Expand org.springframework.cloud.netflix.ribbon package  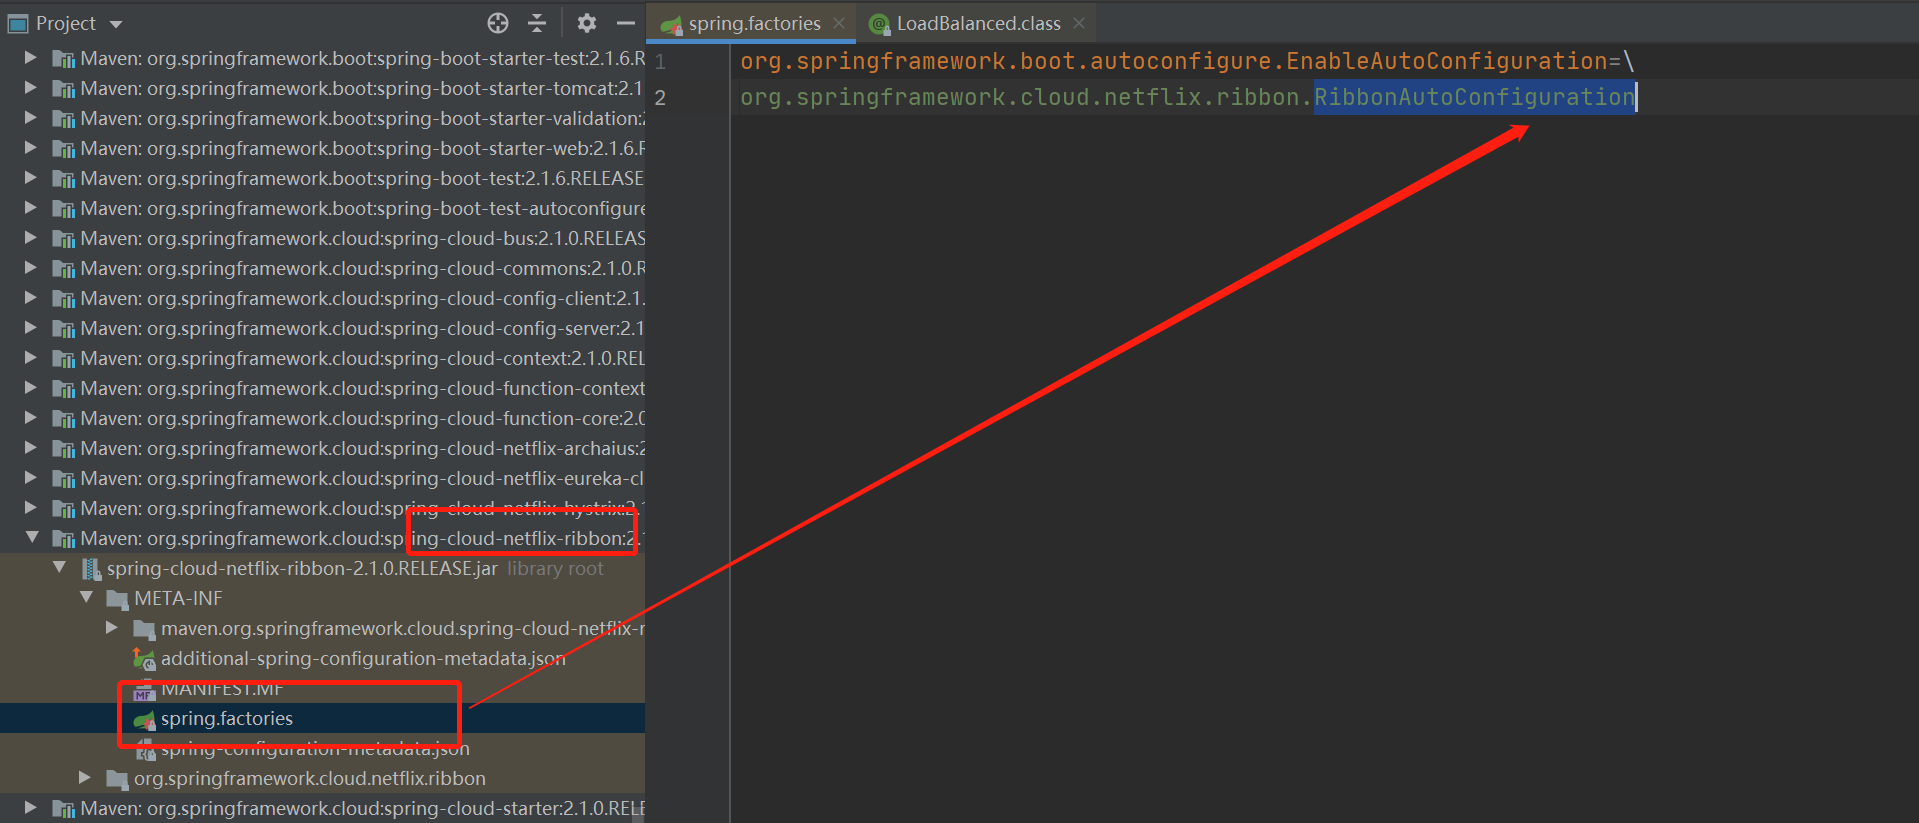85,778
